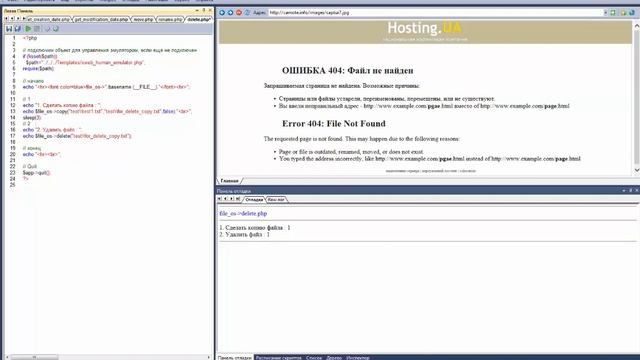
Task: Open the second debug panel tab
Action: click(276, 200)
